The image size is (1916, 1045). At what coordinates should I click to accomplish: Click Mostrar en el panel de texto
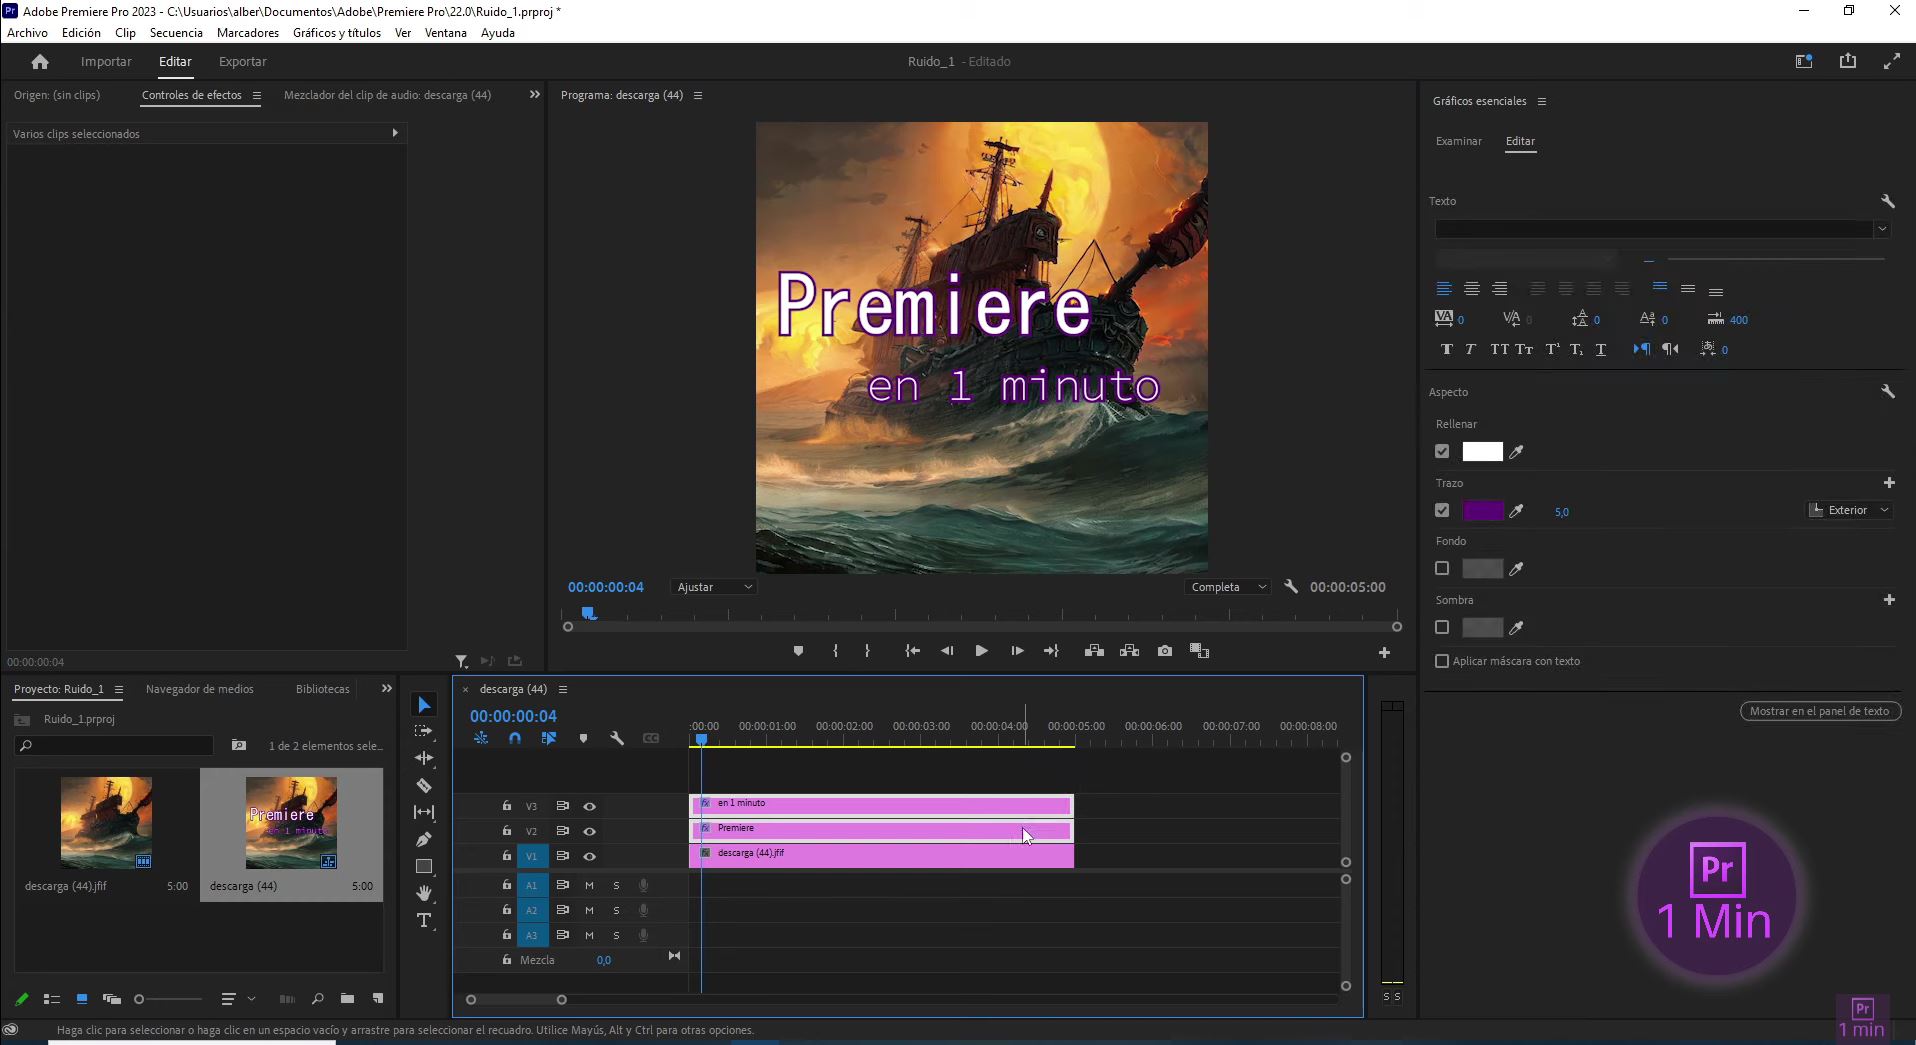1820,711
